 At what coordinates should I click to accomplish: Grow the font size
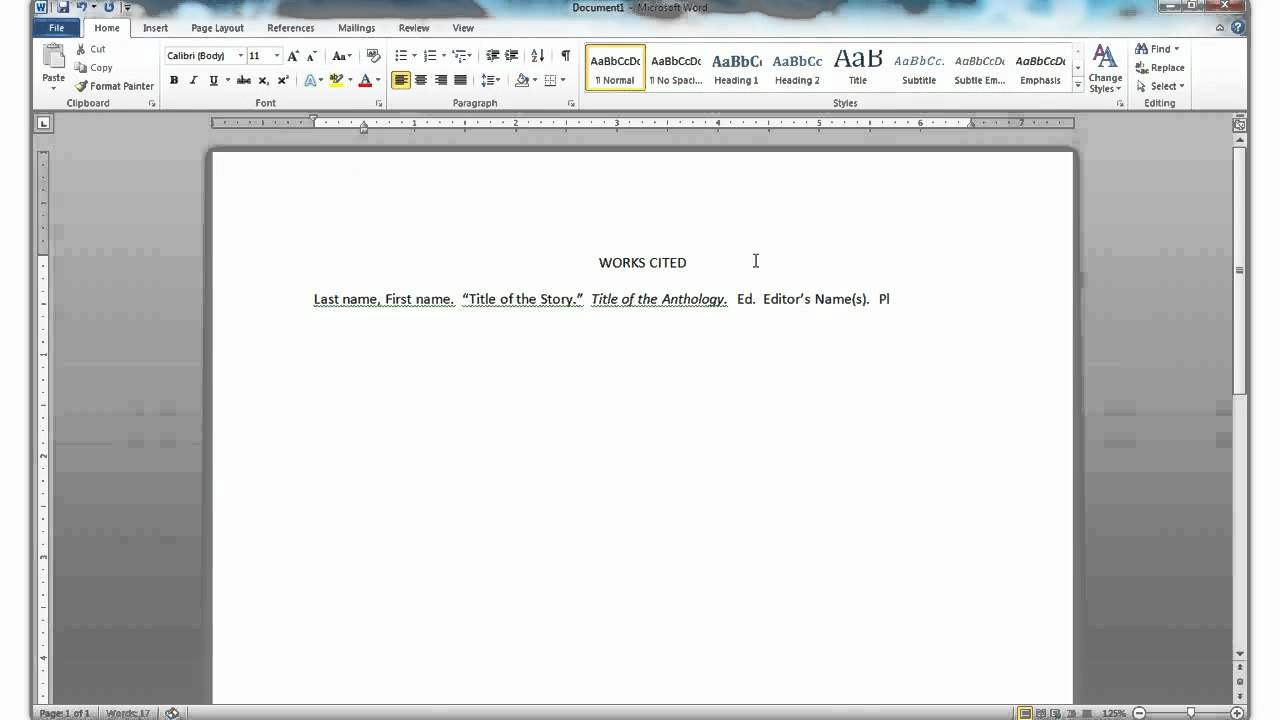pos(293,56)
